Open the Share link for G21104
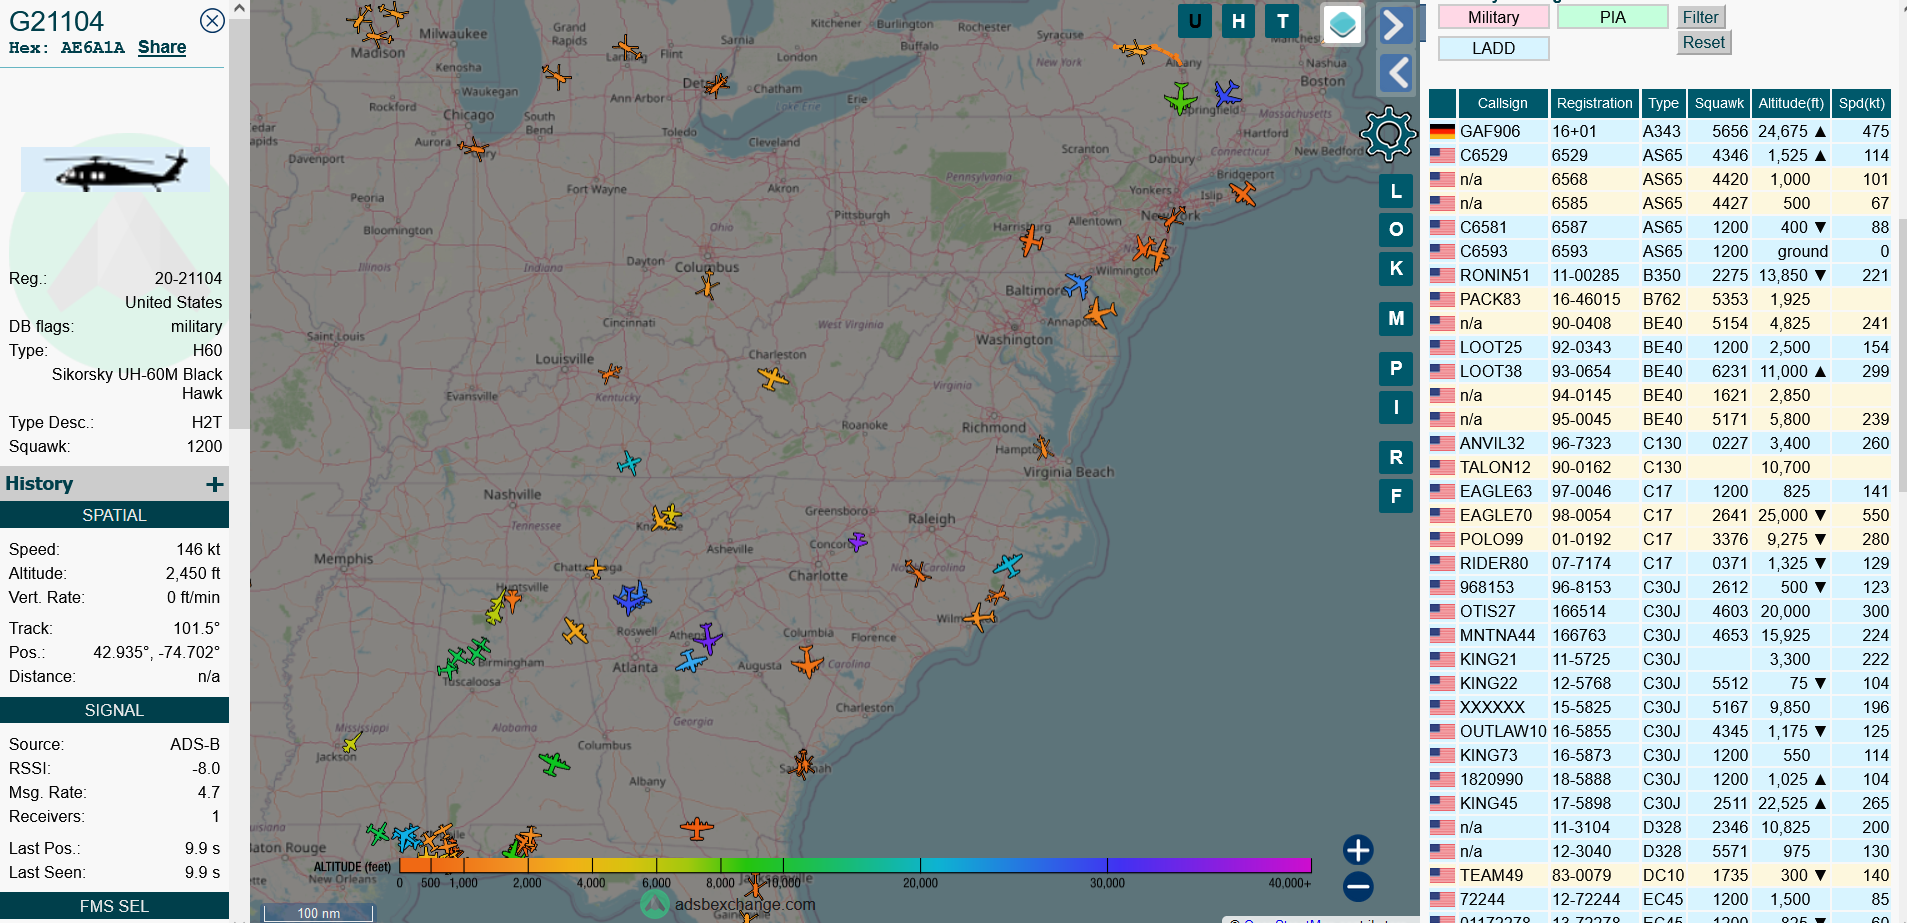This screenshot has height=923, width=1907. (x=162, y=47)
